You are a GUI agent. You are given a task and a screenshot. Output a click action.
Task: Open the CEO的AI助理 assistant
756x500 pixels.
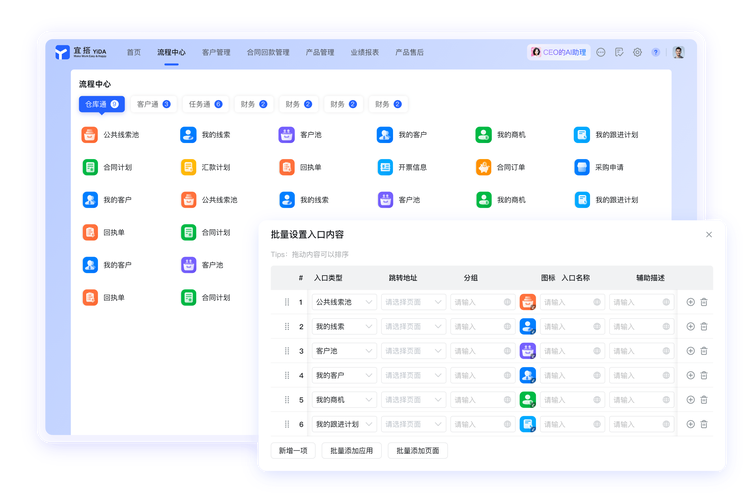coord(558,52)
